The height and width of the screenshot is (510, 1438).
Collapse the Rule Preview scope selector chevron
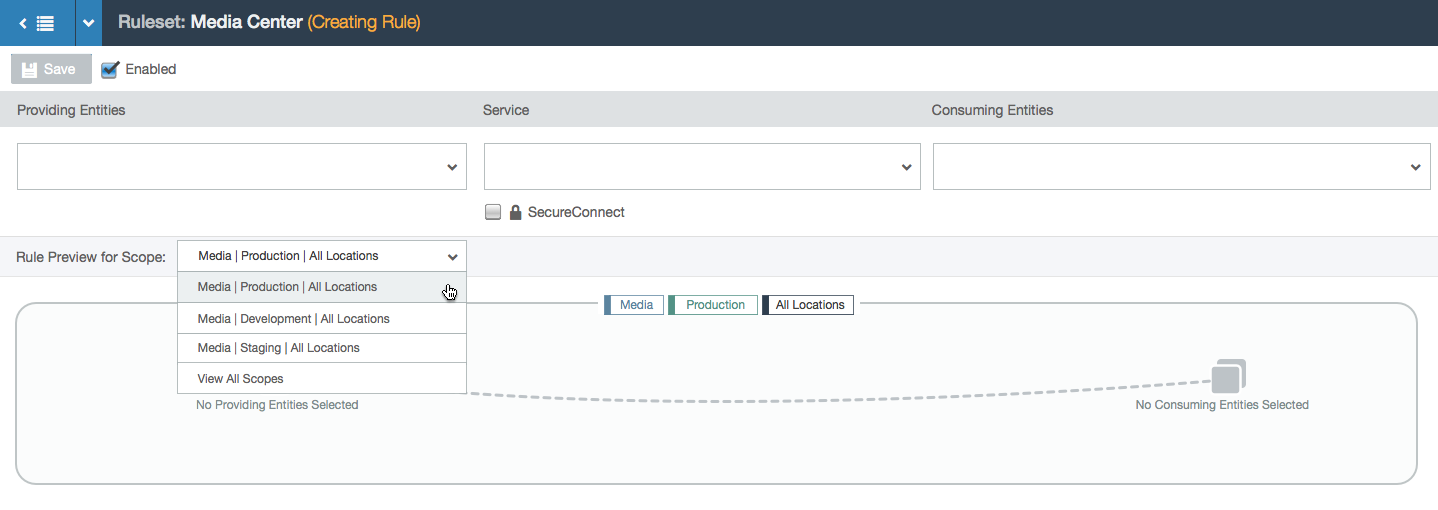pos(453,257)
